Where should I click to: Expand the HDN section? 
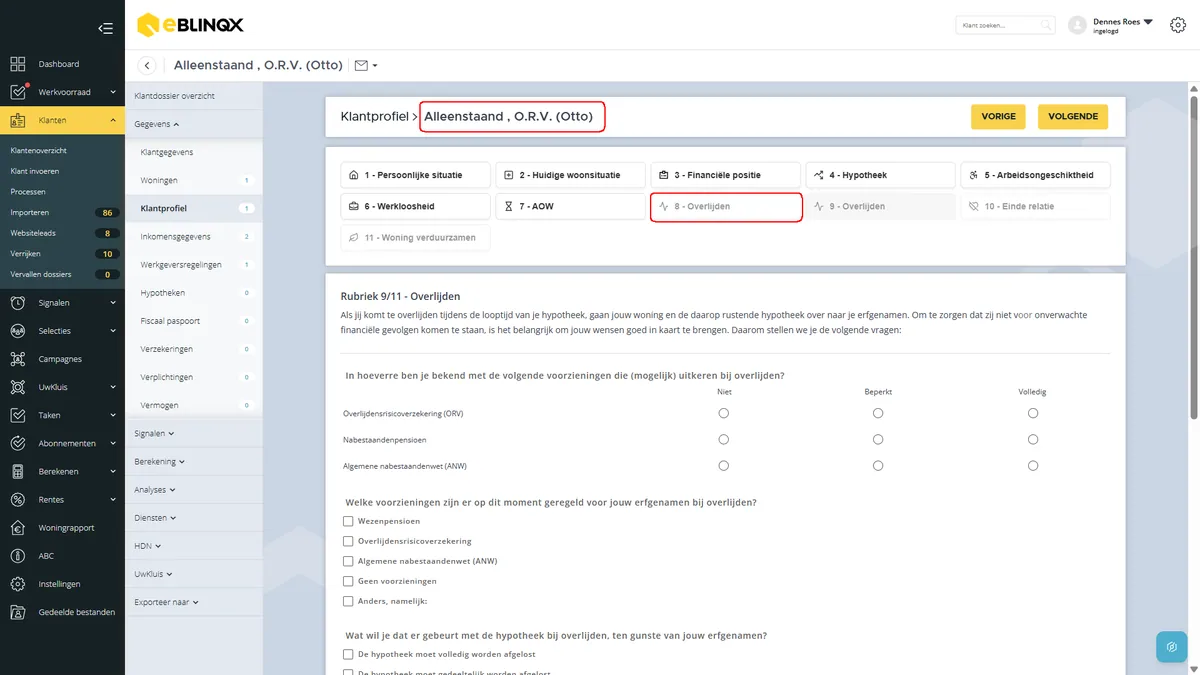pyautogui.click(x=148, y=546)
